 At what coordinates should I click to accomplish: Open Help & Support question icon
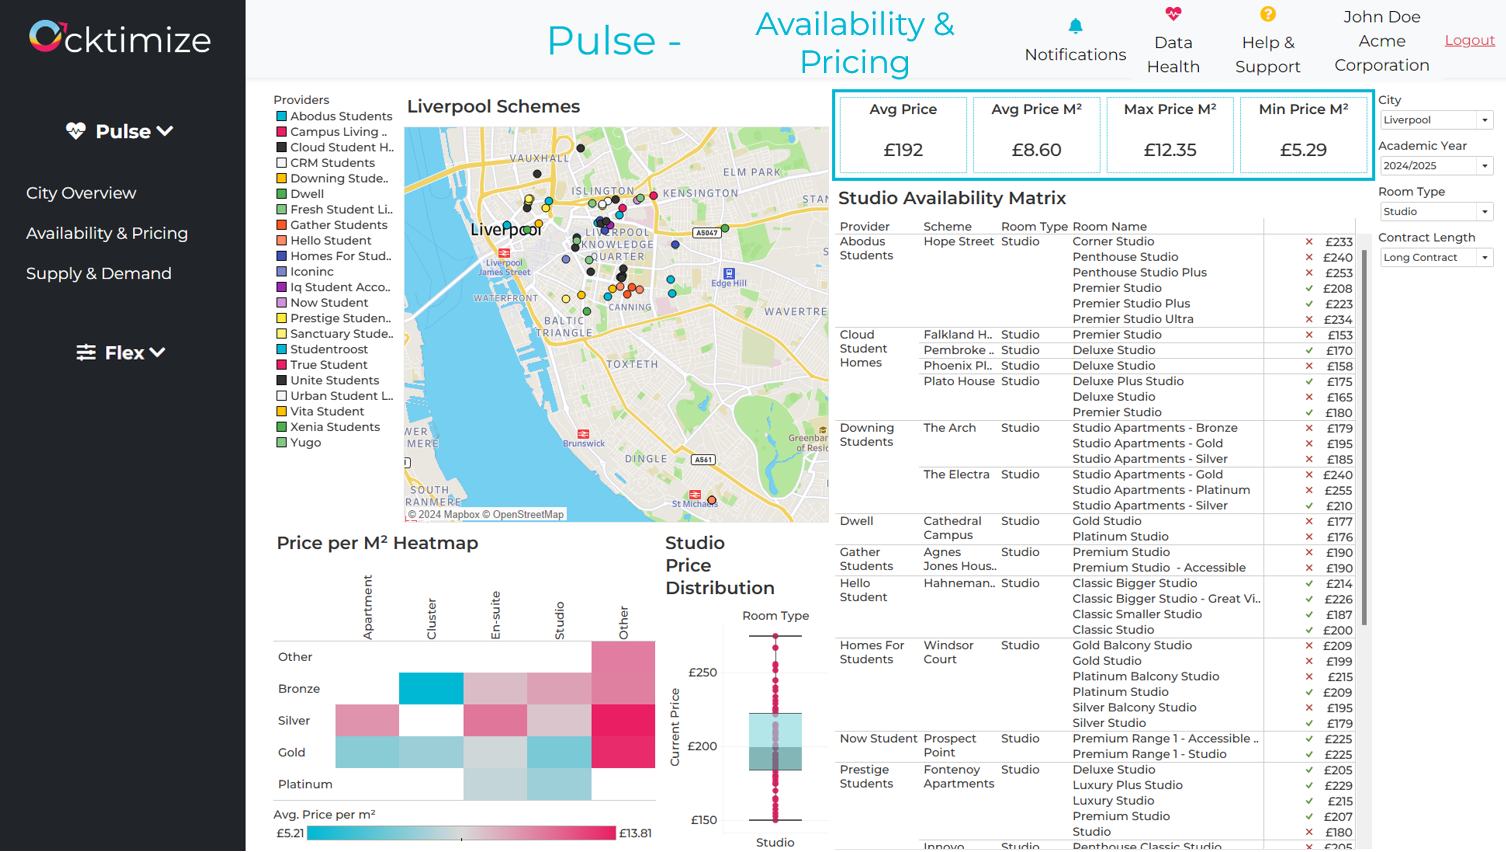tap(1267, 14)
